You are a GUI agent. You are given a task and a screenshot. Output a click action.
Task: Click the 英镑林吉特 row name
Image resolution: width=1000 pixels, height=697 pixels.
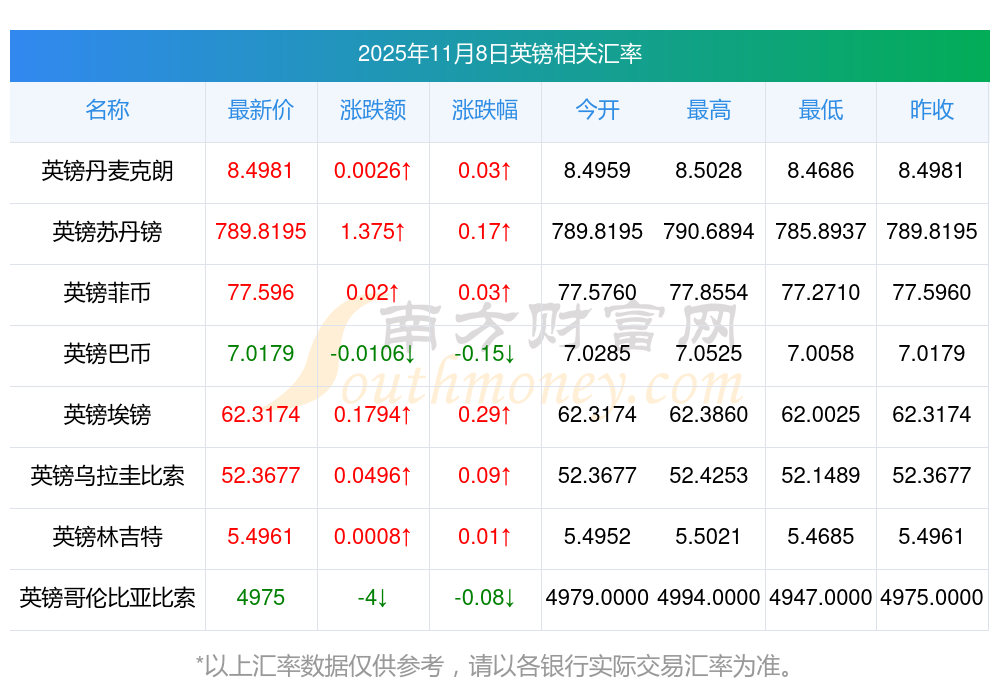(x=107, y=537)
